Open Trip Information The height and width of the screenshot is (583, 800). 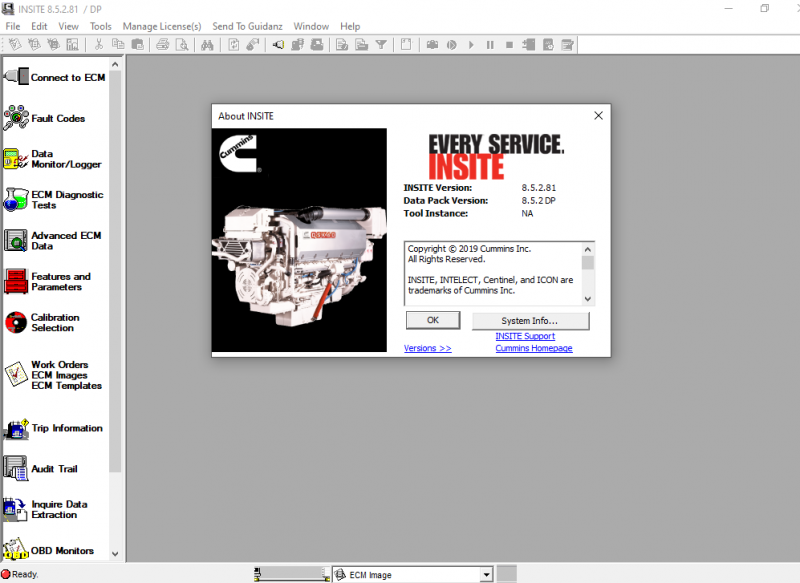[x=53, y=428]
